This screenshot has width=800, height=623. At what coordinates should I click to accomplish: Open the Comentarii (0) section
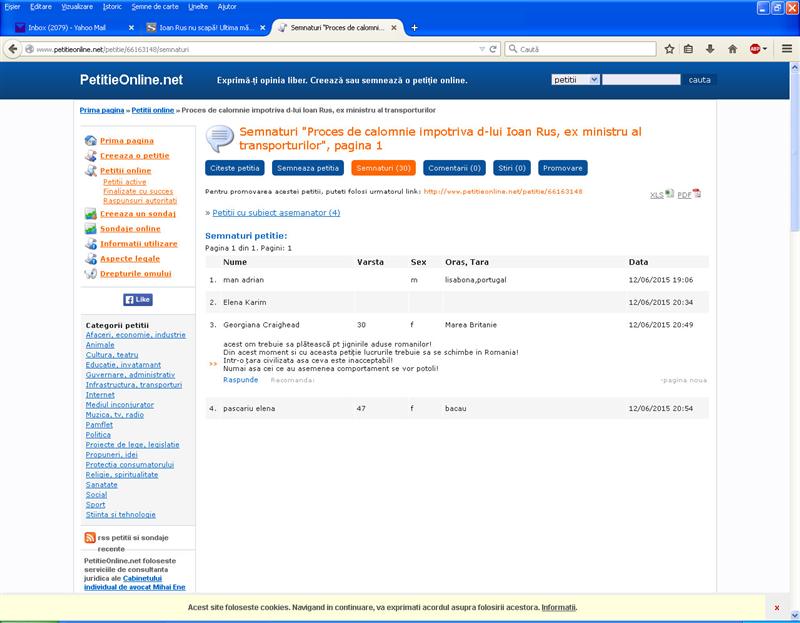[454, 168]
